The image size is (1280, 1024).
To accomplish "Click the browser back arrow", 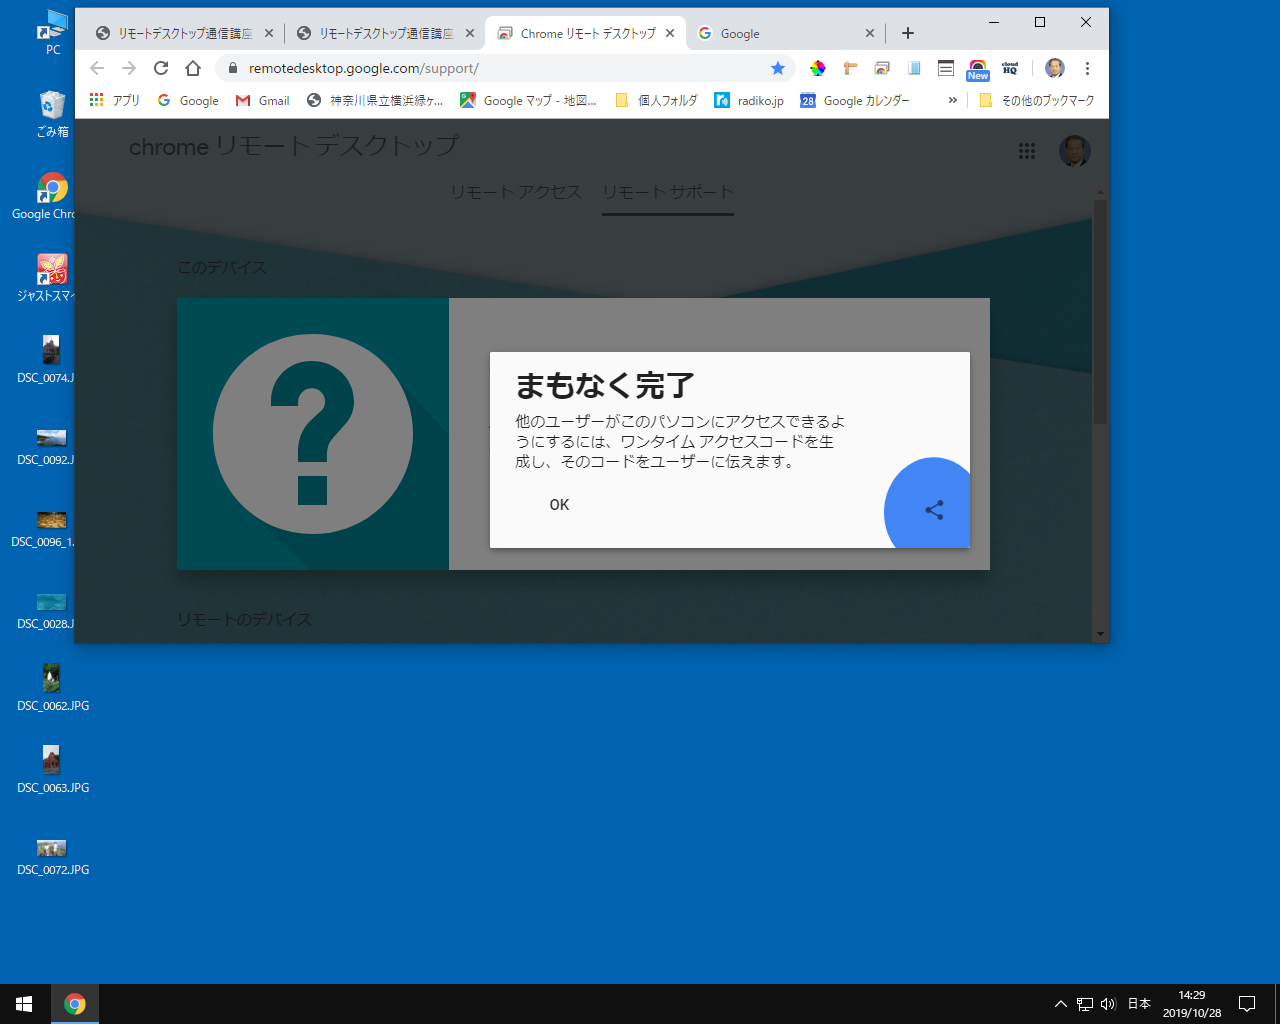I will pos(97,68).
